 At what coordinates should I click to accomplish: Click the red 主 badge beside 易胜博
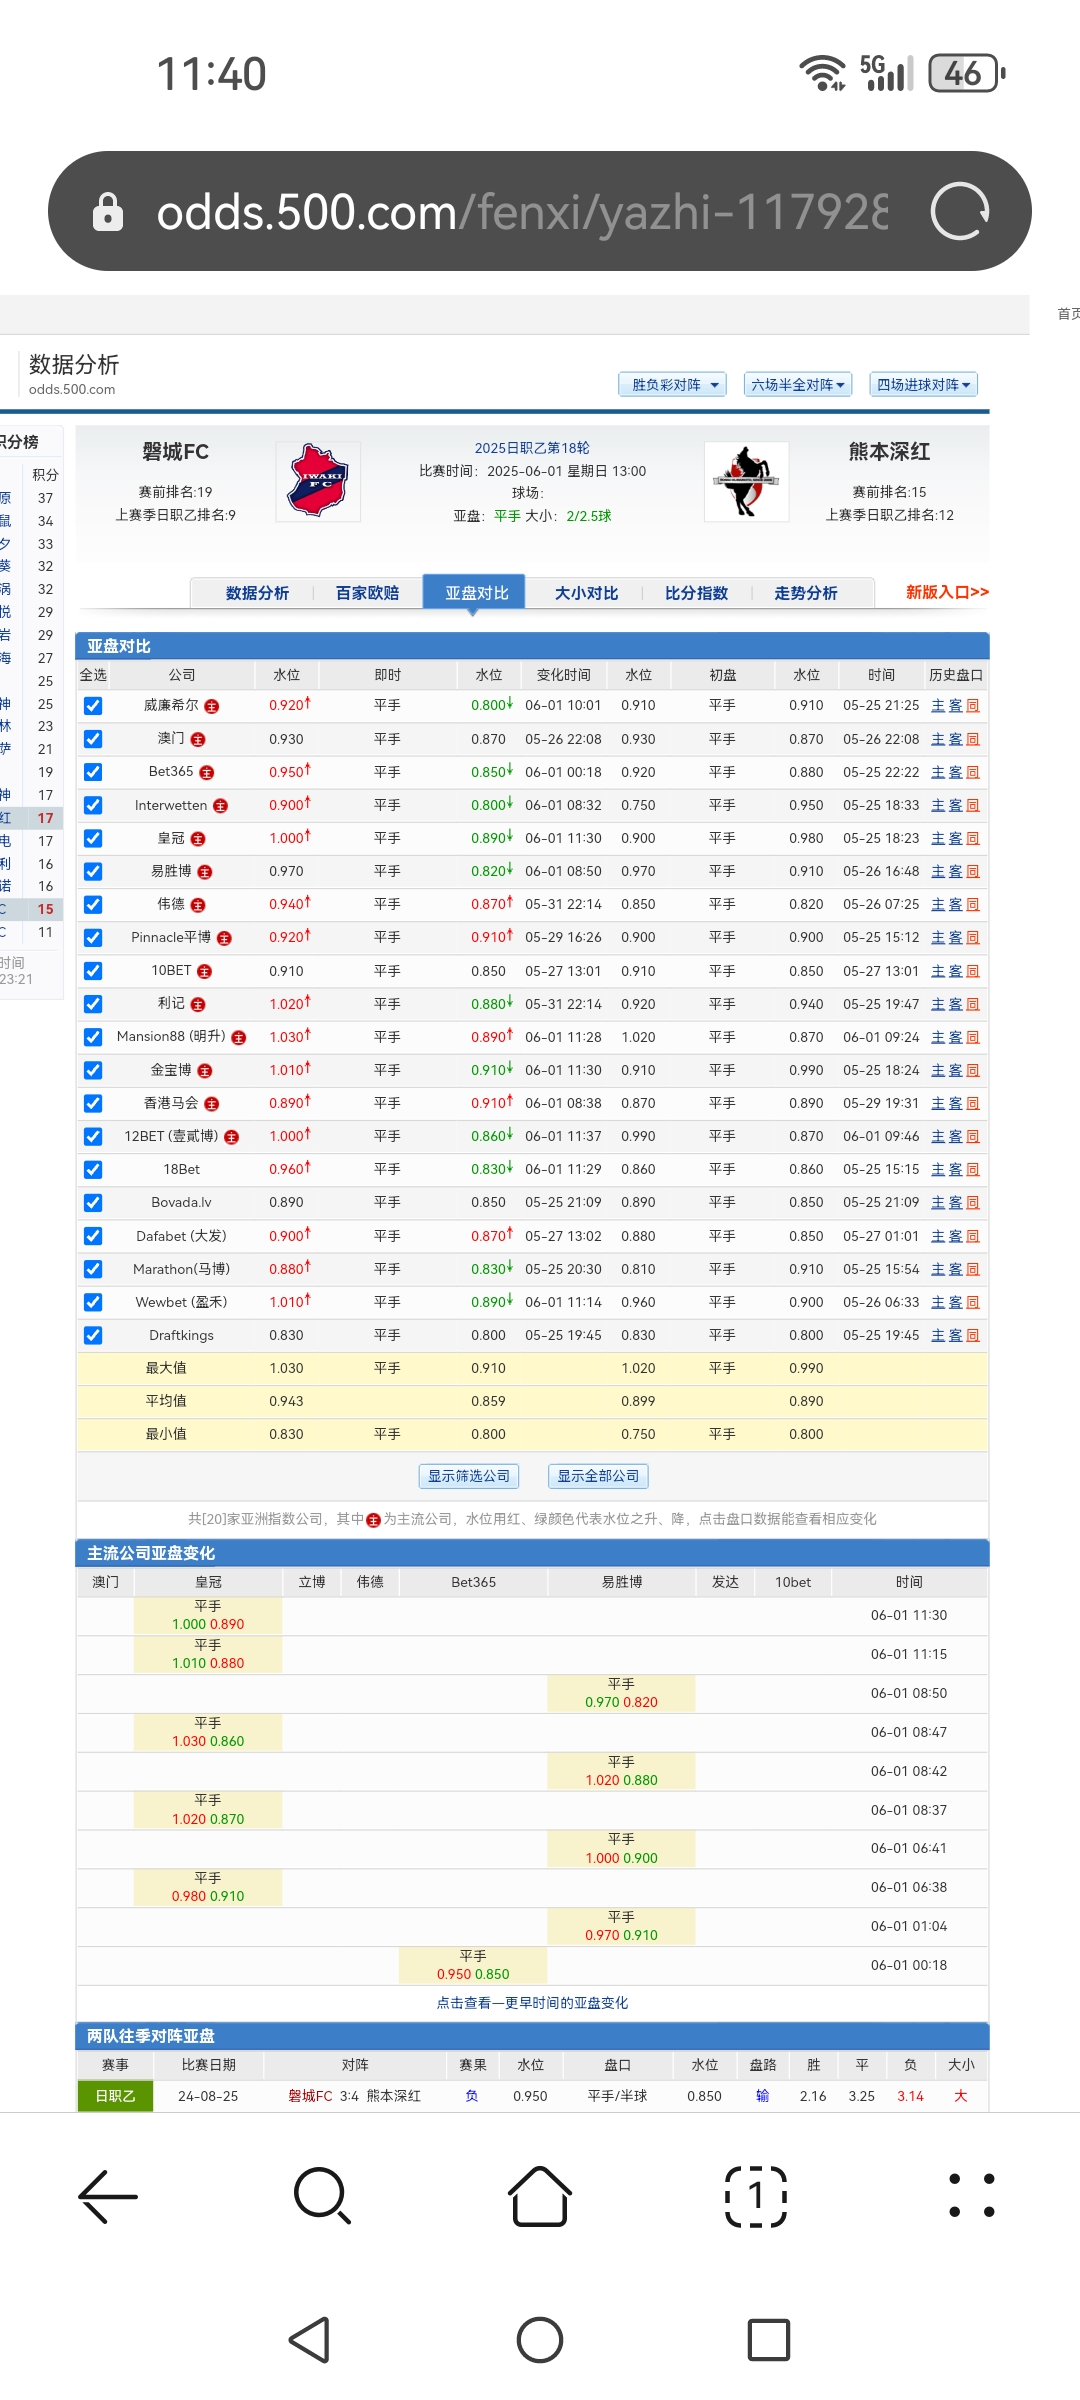click(205, 872)
